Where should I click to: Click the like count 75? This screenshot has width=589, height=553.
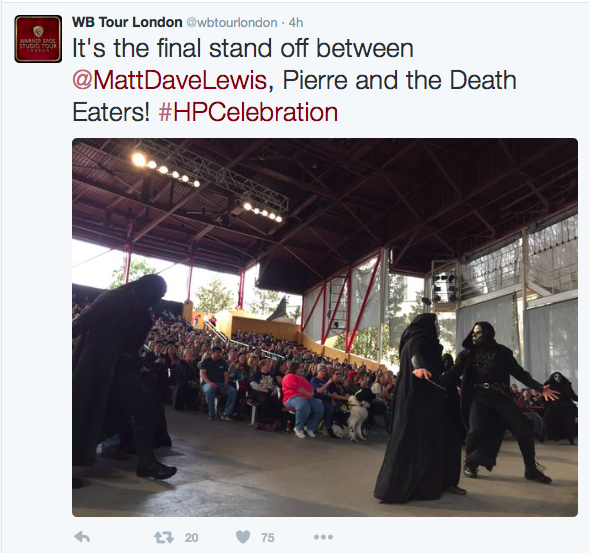click(267, 538)
